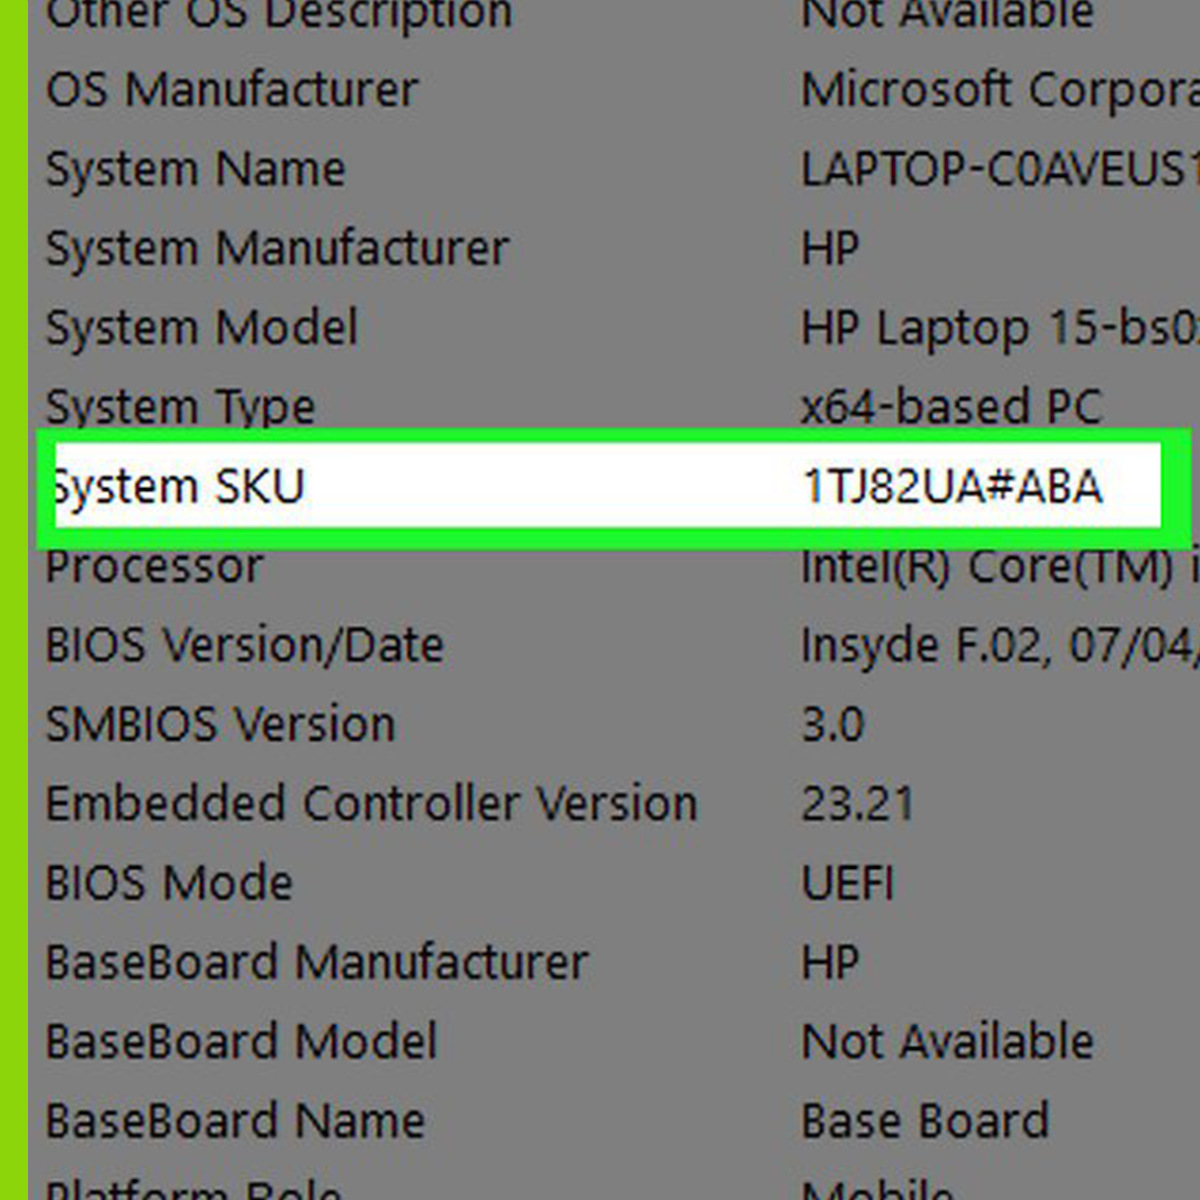Select the BaseBoard Model row label
1200x1200 pixels.
click(242, 1041)
